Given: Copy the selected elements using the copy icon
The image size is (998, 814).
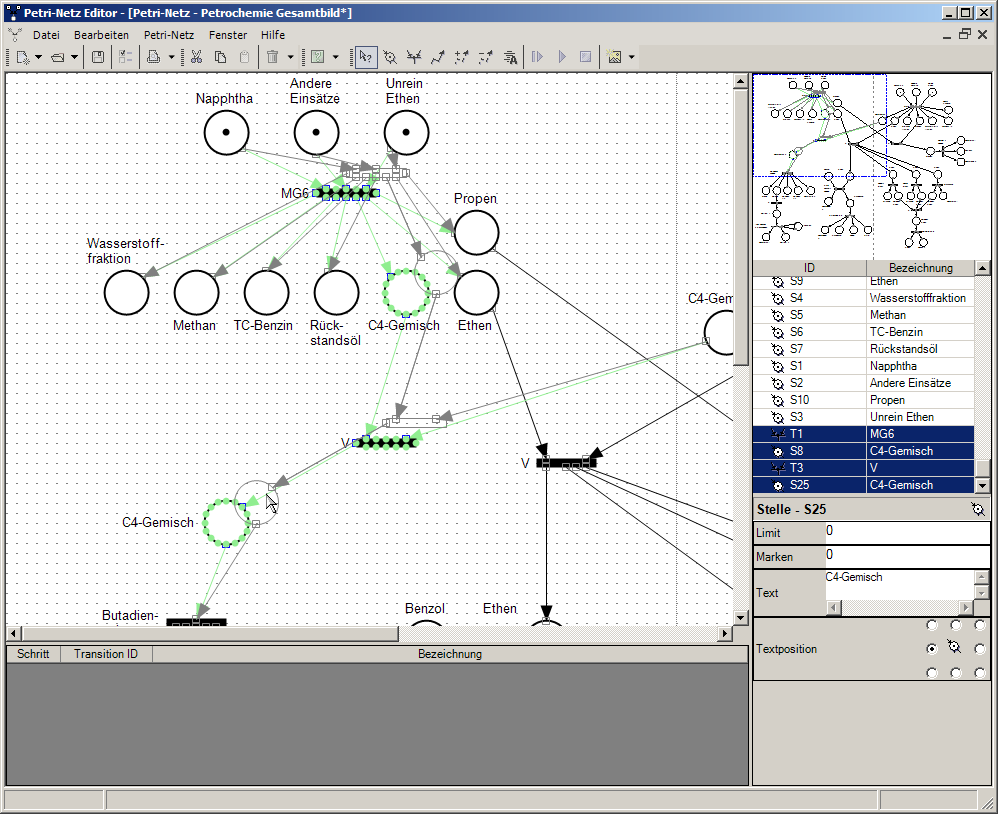Looking at the screenshot, I should tap(220, 57).
